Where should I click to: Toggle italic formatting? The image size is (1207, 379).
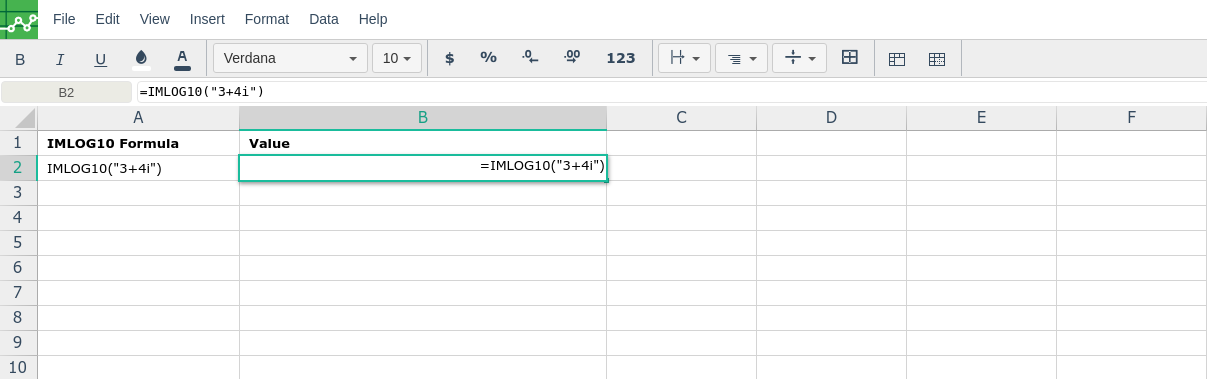coord(60,59)
